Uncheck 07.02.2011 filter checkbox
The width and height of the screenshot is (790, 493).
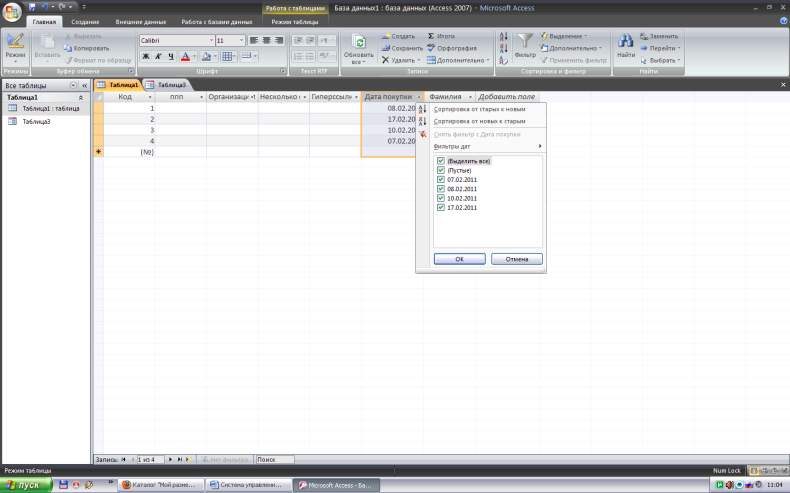click(x=441, y=180)
